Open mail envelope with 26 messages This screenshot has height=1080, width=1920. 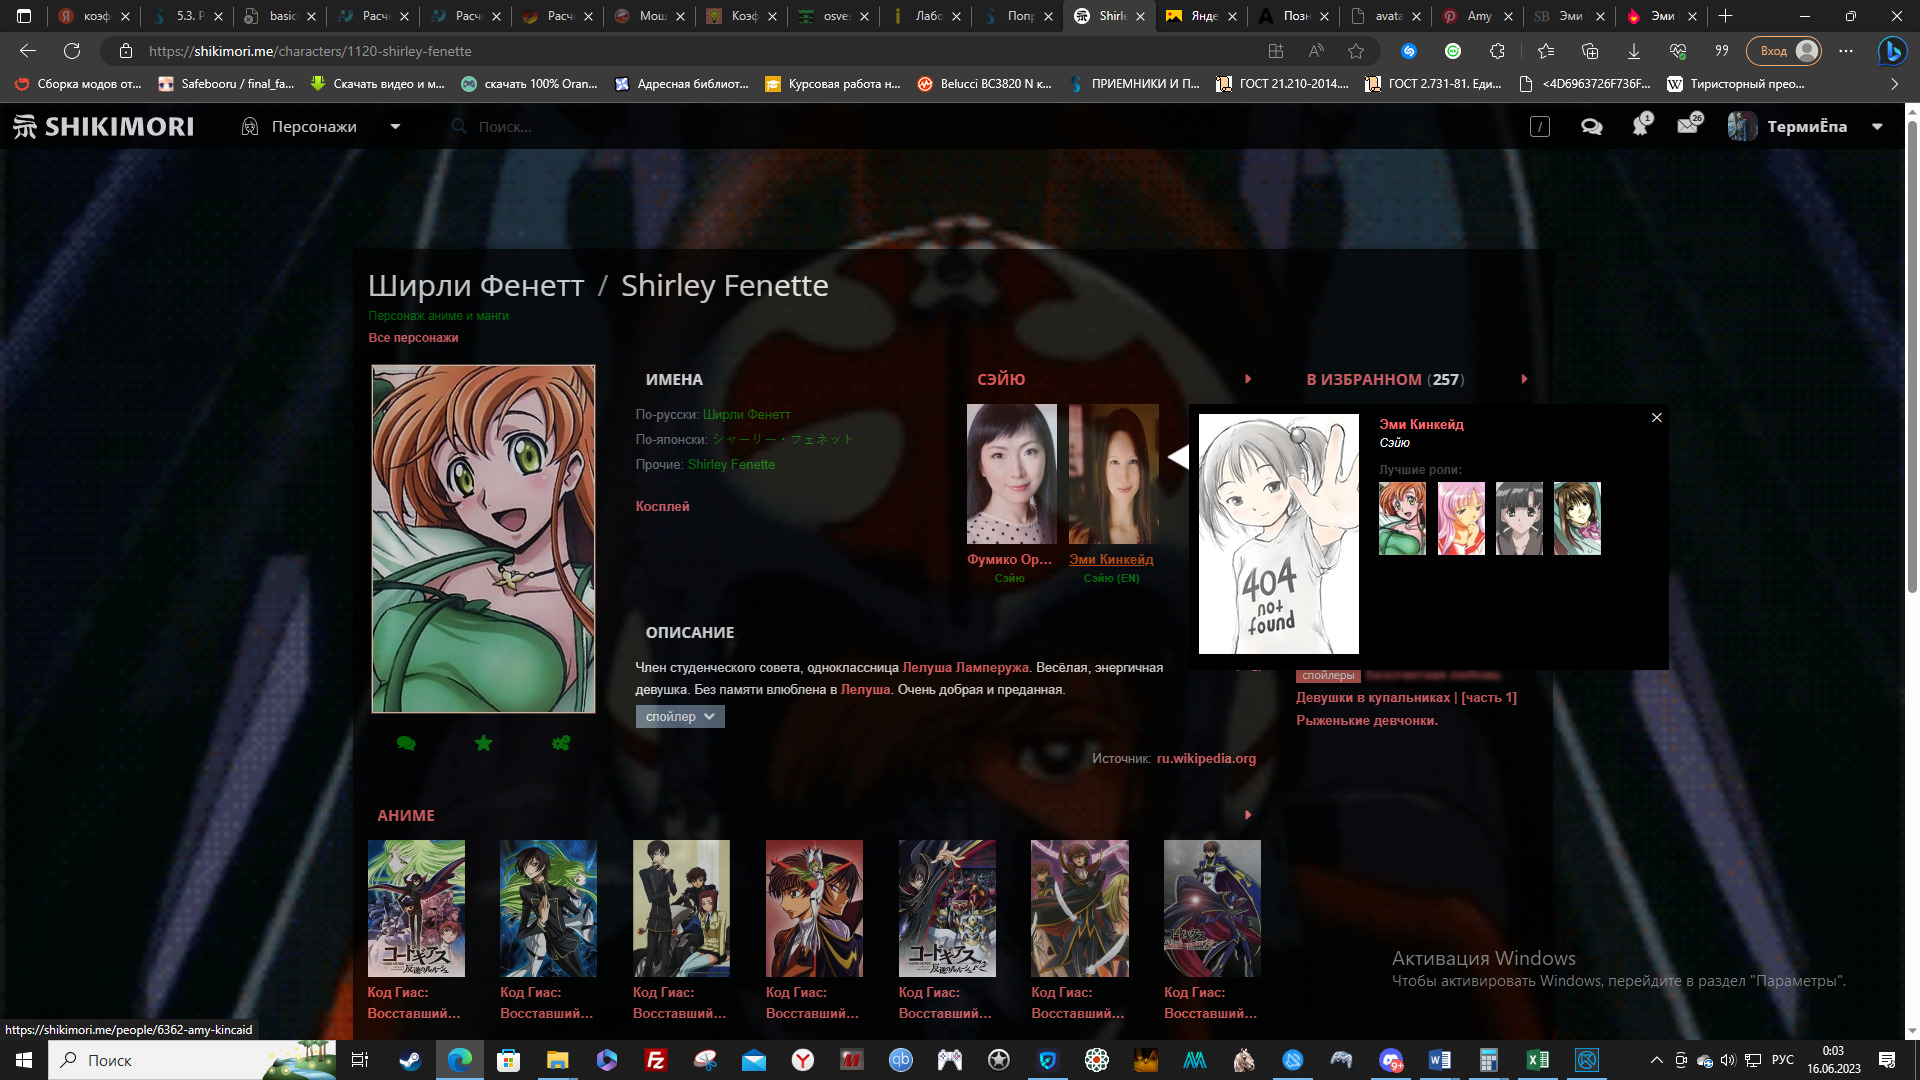[1688, 126]
